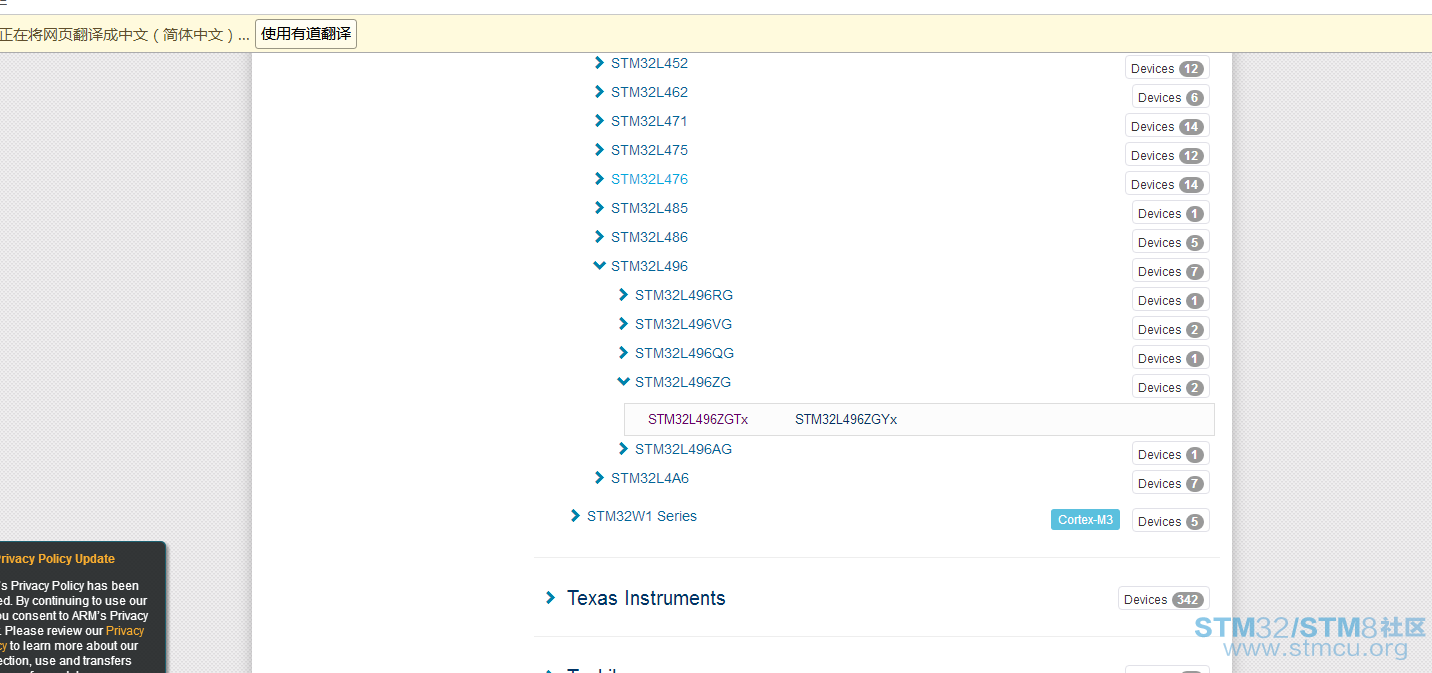This screenshot has width=1432, height=673.
Task: Open the STM32L471 link
Action: (x=649, y=121)
